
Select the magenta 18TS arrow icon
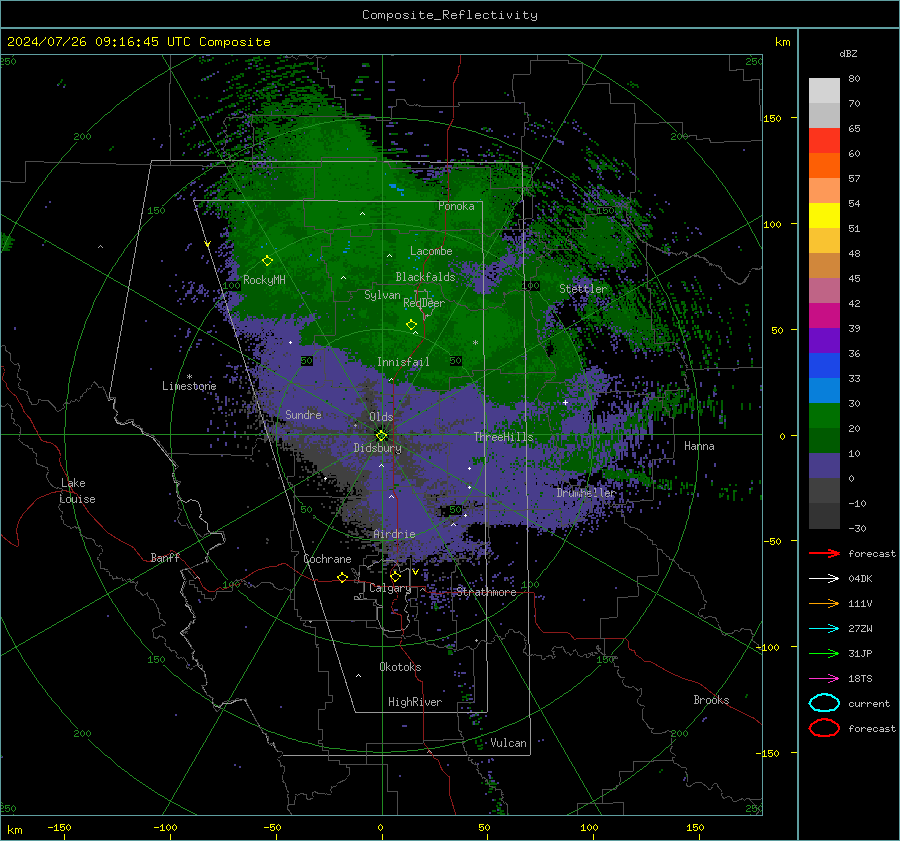coord(824,679)
